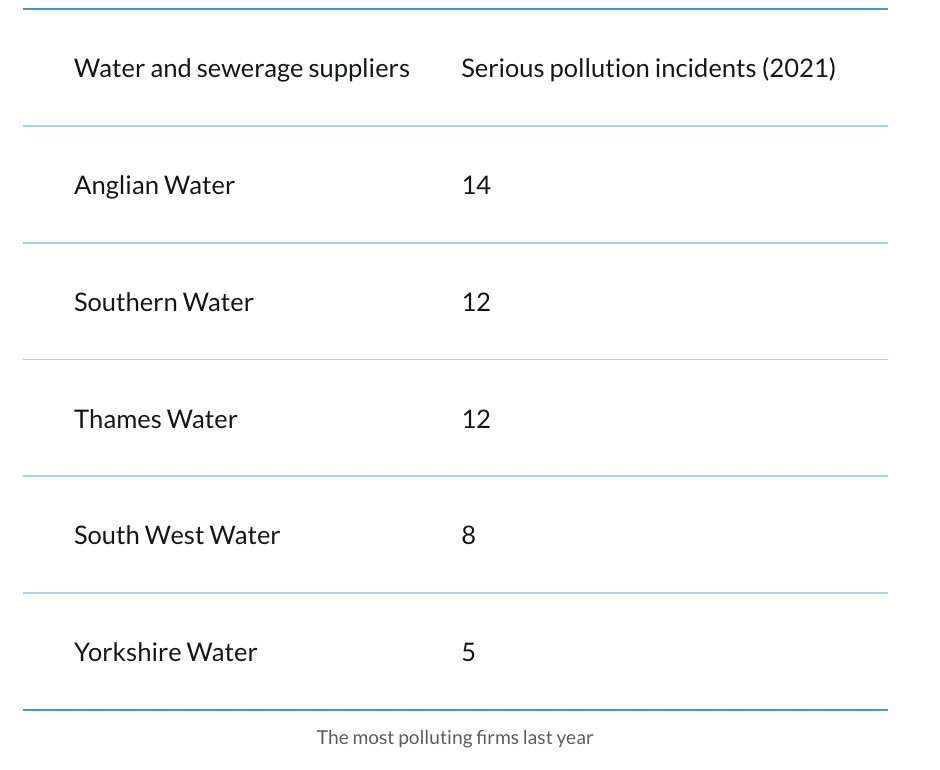Click Southern Water's incident count of 12
Screen dimensions: 940x770
pos(476,302)
